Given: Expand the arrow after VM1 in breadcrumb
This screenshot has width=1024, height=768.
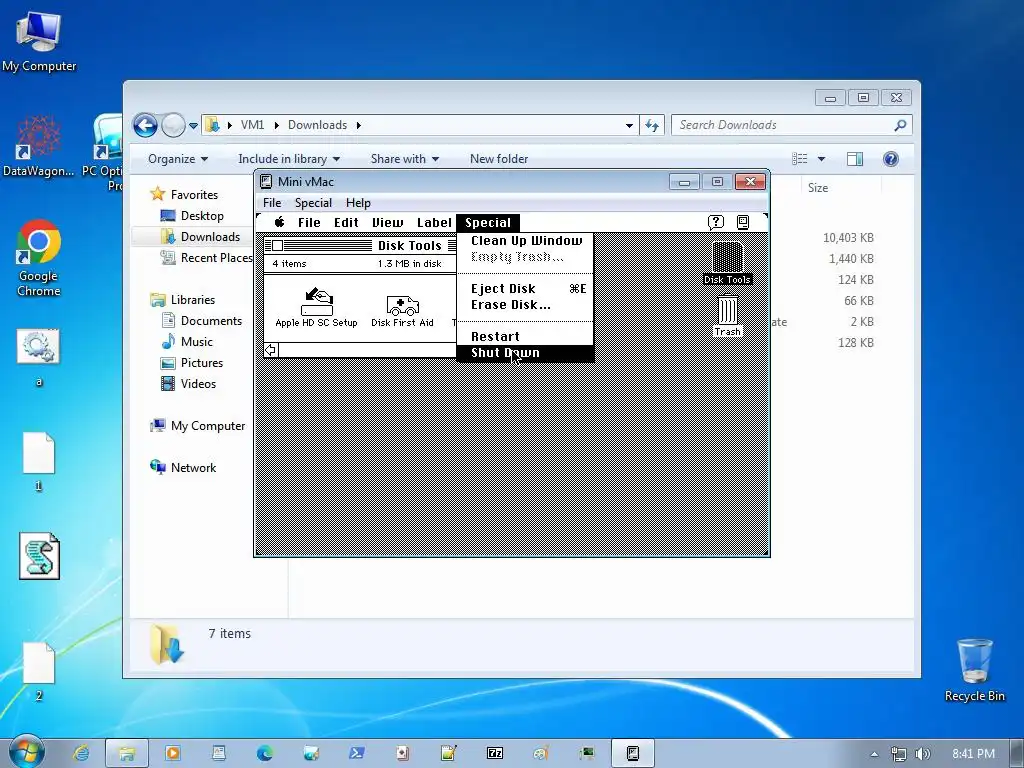Looking at the screenshot, I should 276,125.
